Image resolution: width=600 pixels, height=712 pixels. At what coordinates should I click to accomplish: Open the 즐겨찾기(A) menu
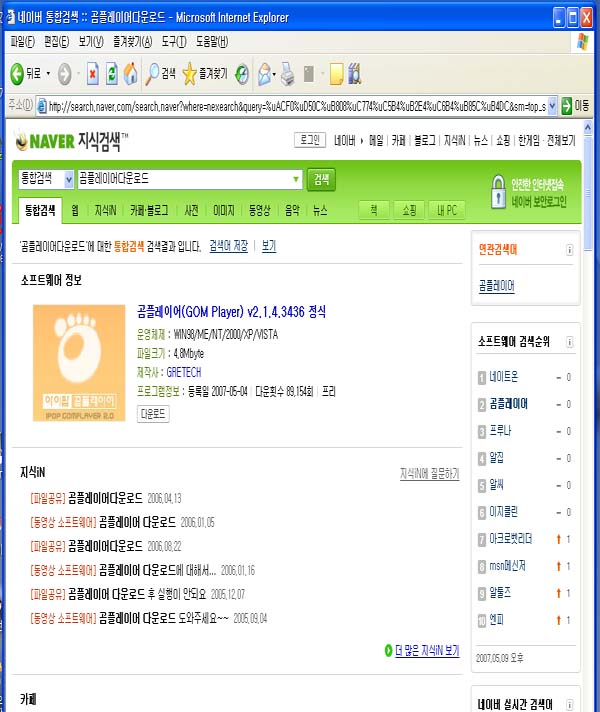[133, 42]
